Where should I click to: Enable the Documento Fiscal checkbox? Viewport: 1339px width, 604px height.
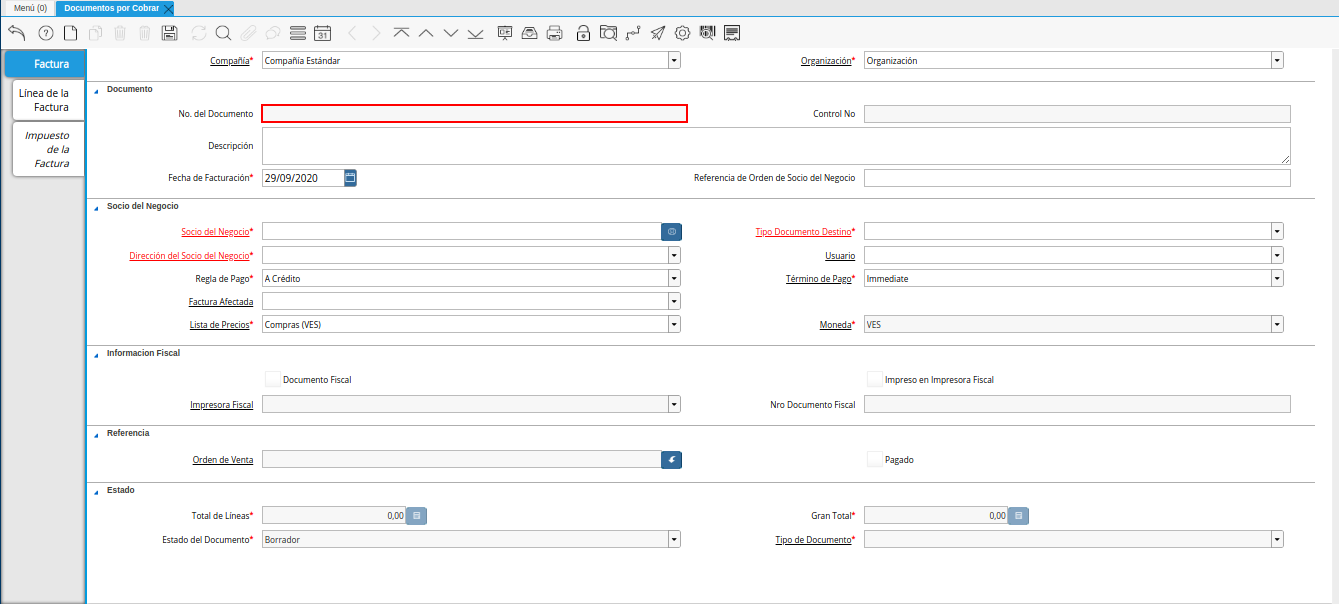(x=273, y=379)
